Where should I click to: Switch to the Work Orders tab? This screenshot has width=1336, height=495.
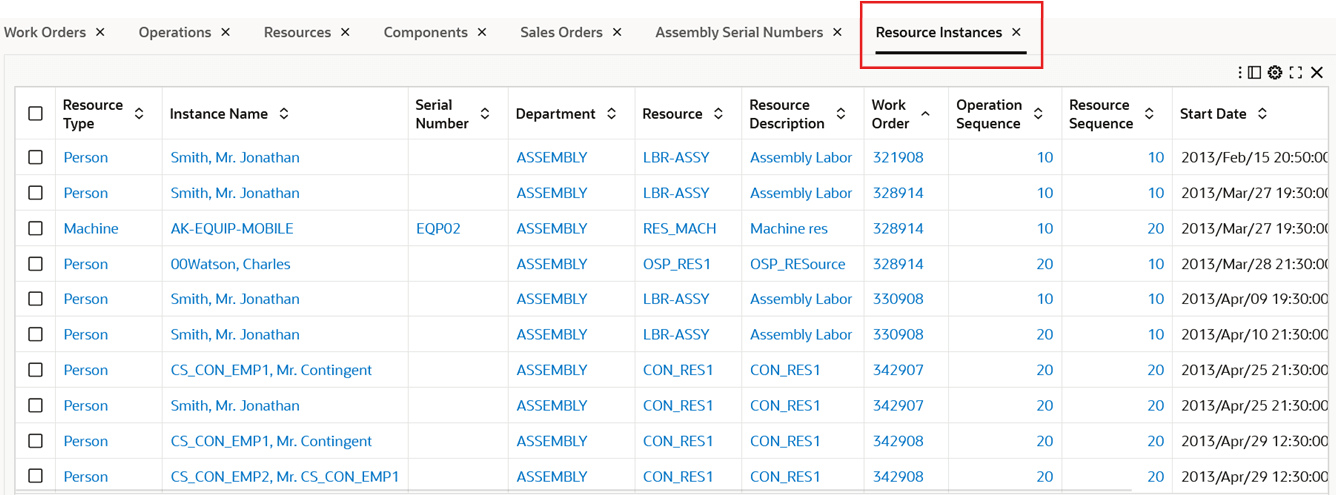click(x=45, y=32)
